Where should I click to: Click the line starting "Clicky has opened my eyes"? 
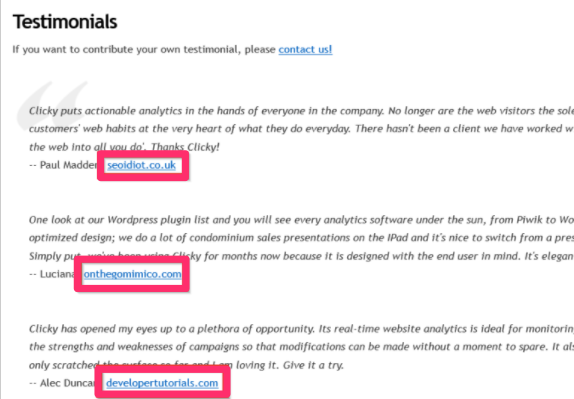coord(301,329)
